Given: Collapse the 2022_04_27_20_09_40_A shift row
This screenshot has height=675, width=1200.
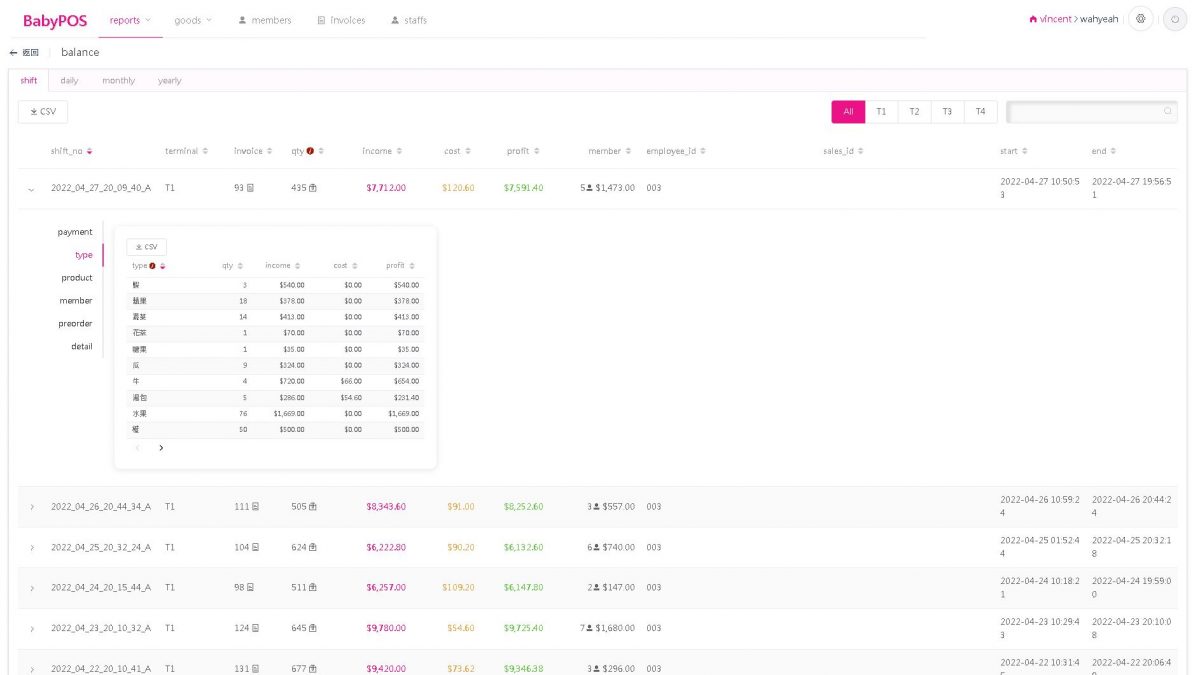Looking at the screenshot, I should click(x=31, y=188).
